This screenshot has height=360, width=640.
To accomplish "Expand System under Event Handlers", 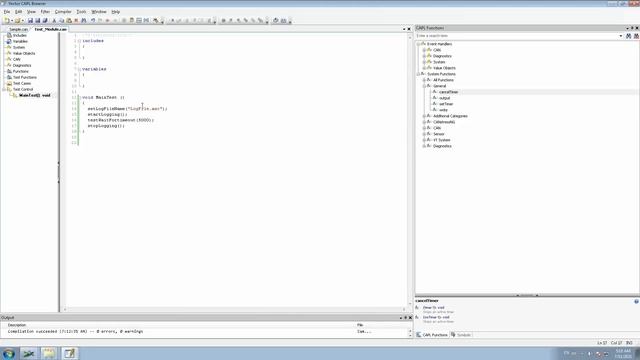I will (424, 62).
